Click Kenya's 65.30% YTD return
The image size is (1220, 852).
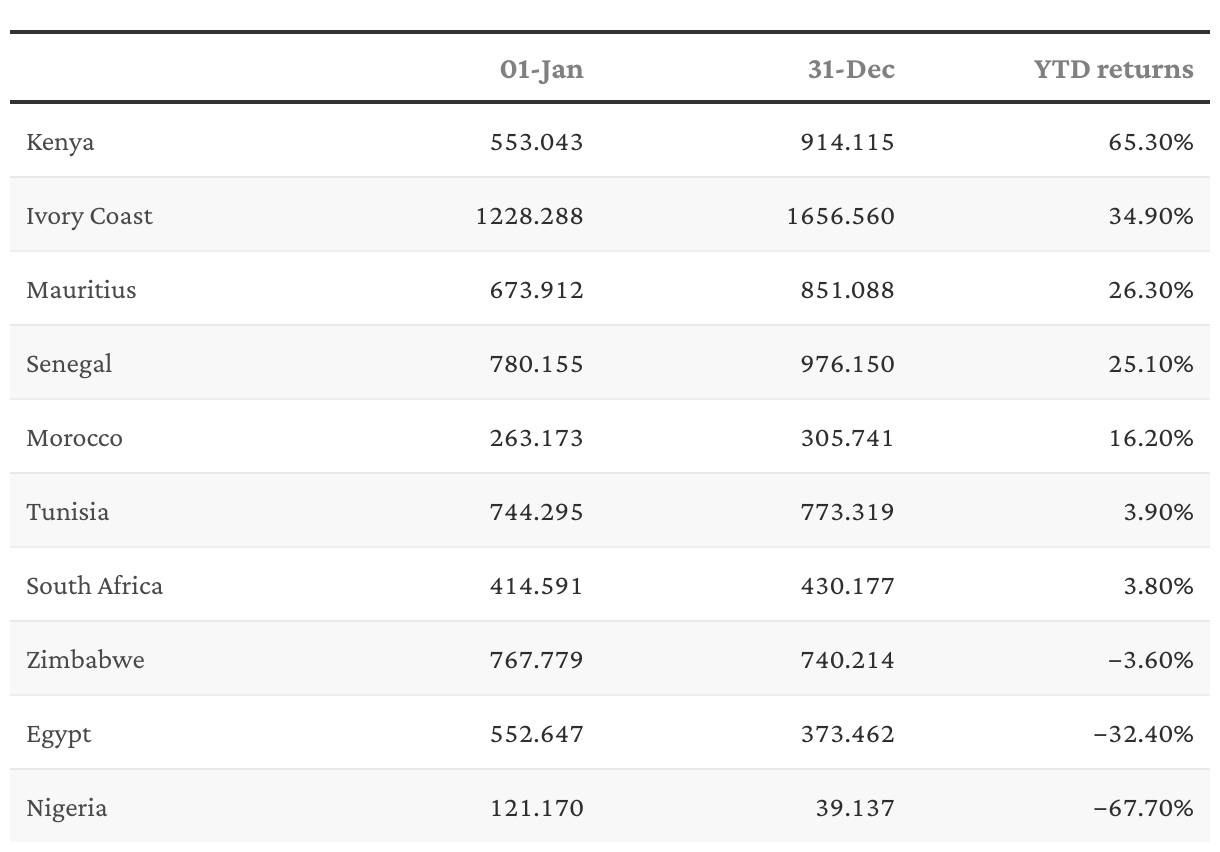[x=1151, y=142]
